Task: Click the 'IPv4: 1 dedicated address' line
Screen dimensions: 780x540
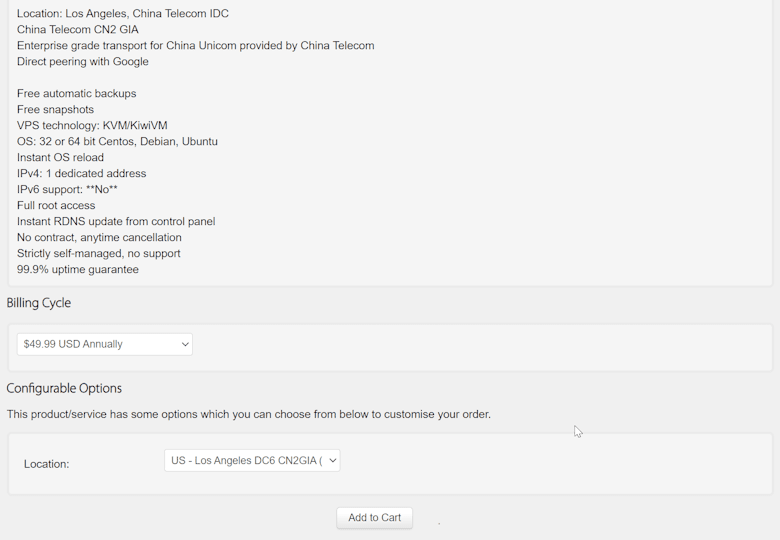Action: point(82,174)
